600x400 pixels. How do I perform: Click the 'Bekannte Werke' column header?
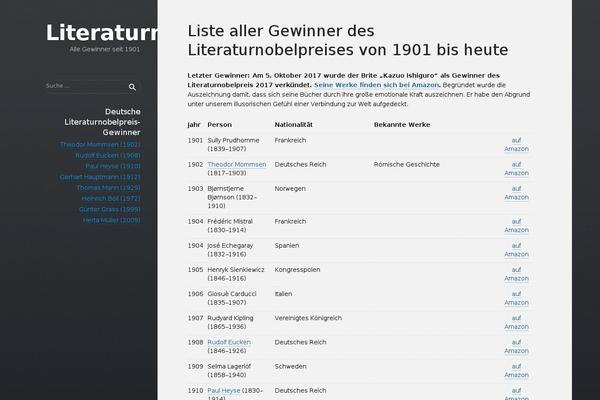click(402, 125)
